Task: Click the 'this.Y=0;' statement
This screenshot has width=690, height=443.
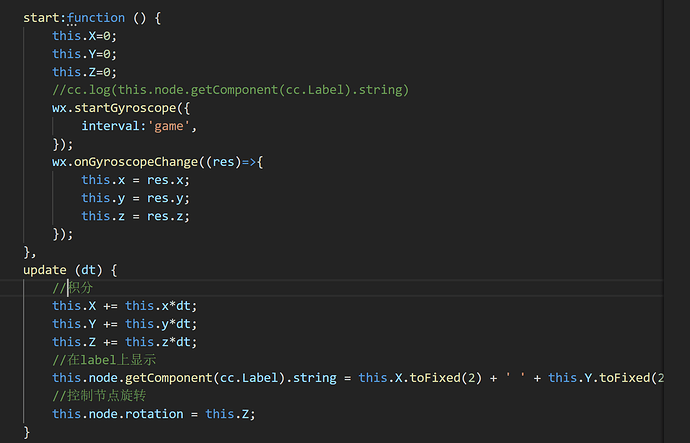Action: point(85,53)
